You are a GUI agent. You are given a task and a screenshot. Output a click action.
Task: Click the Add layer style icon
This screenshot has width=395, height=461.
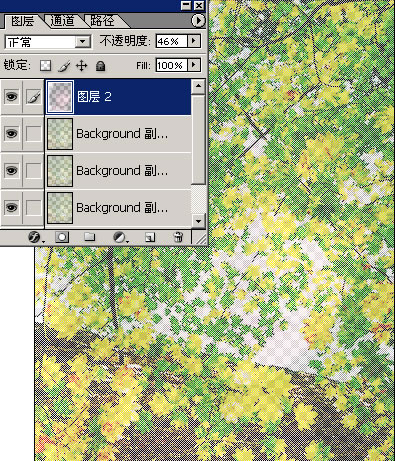[x=34, y=237]
